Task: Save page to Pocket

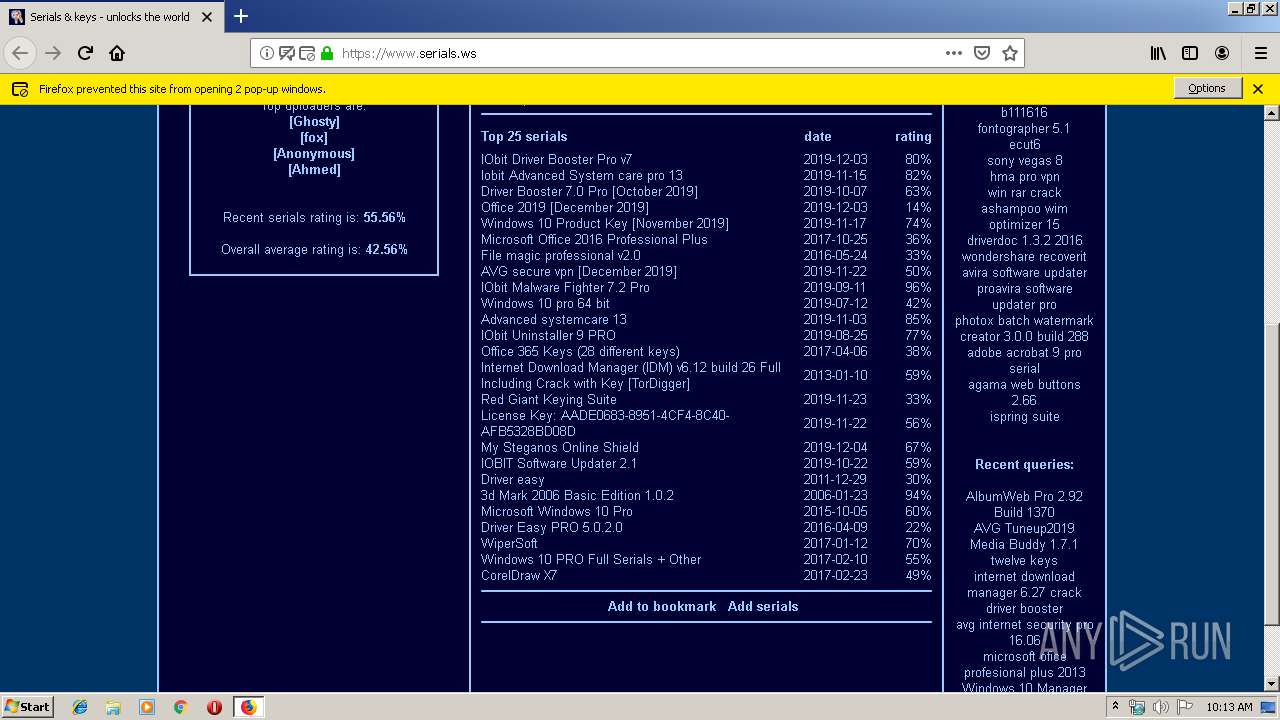Action: (982, 53)
